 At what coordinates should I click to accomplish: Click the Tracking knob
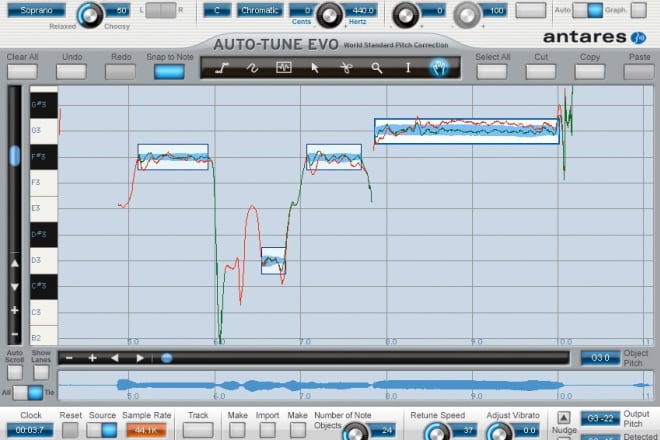(x=89, y=15)
